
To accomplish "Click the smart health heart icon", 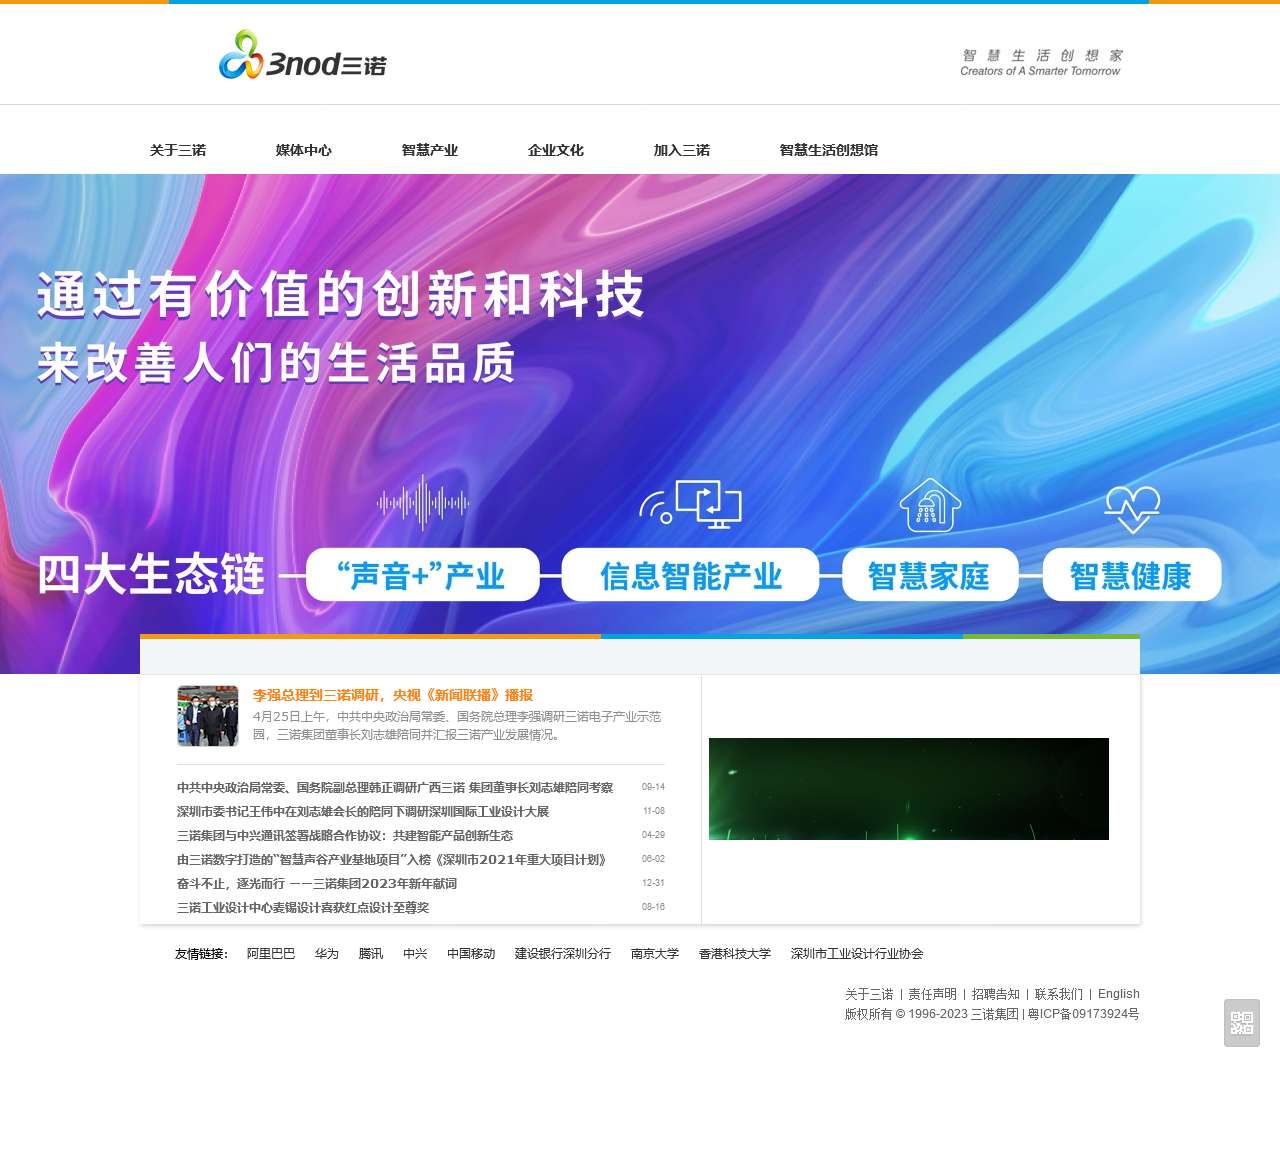I will coord(1132,508).
